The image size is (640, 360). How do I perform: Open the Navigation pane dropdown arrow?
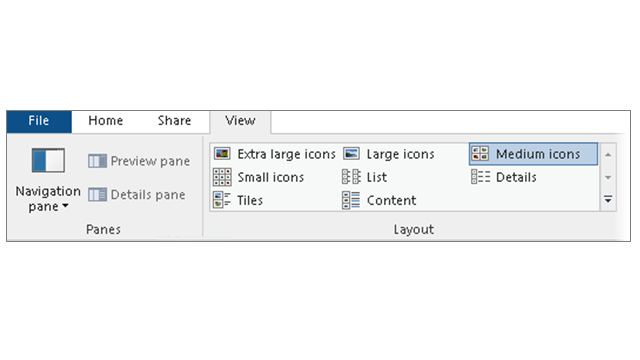point(65,206)
